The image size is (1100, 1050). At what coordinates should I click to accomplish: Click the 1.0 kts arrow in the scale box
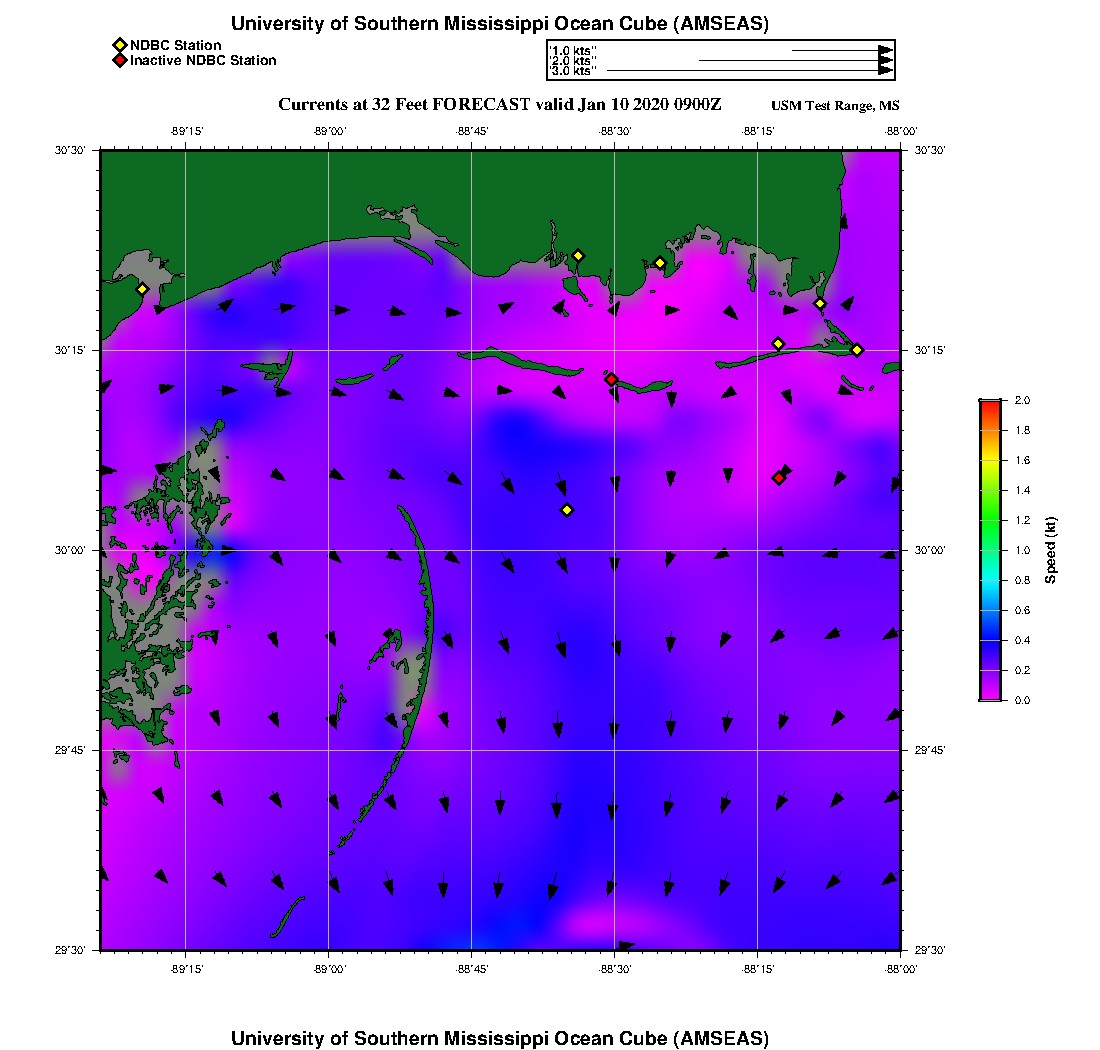coord(840,50)
